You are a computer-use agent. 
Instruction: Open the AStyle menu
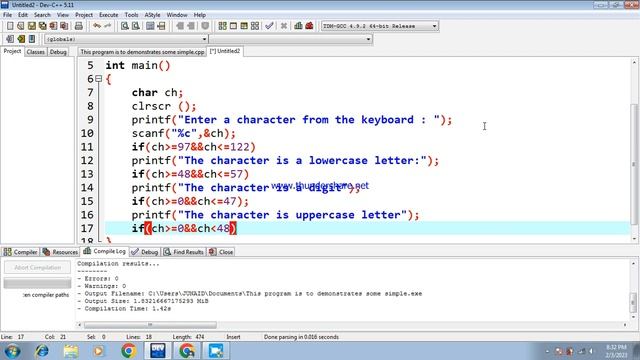tap(152, 15)
